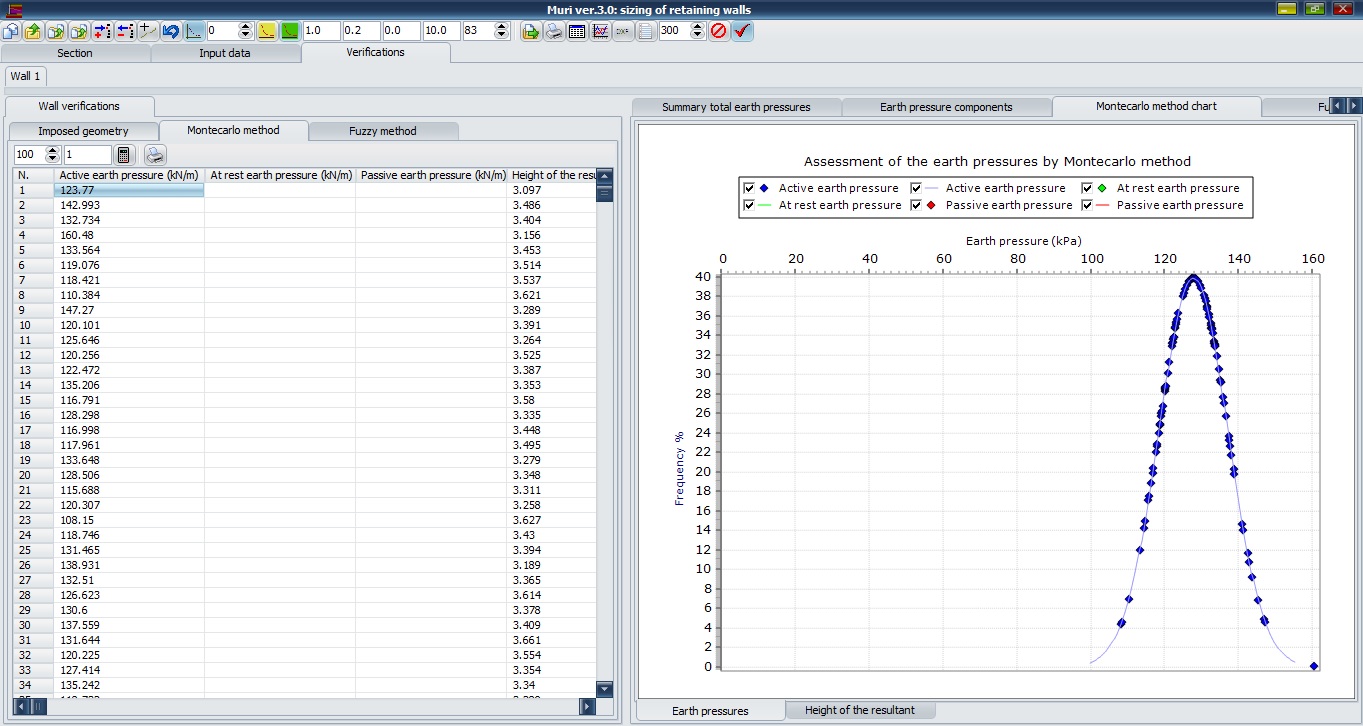Select the Verifications tab
The width and height of the screenshot is (1363, 726).
point(375,52)
